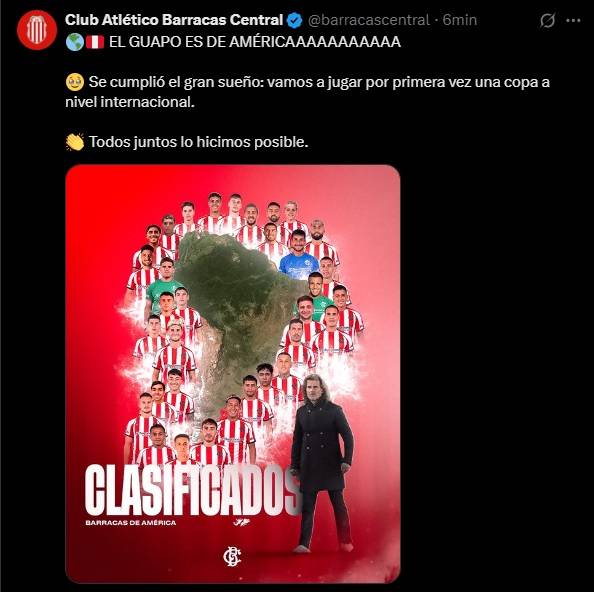Open the Clasificados poster image

(233, 374)
